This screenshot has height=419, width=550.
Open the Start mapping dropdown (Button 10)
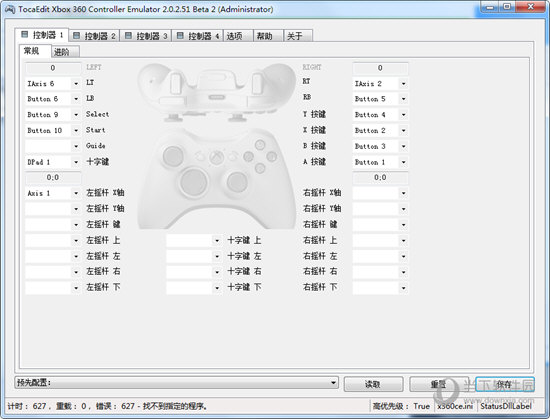[53, 130]
